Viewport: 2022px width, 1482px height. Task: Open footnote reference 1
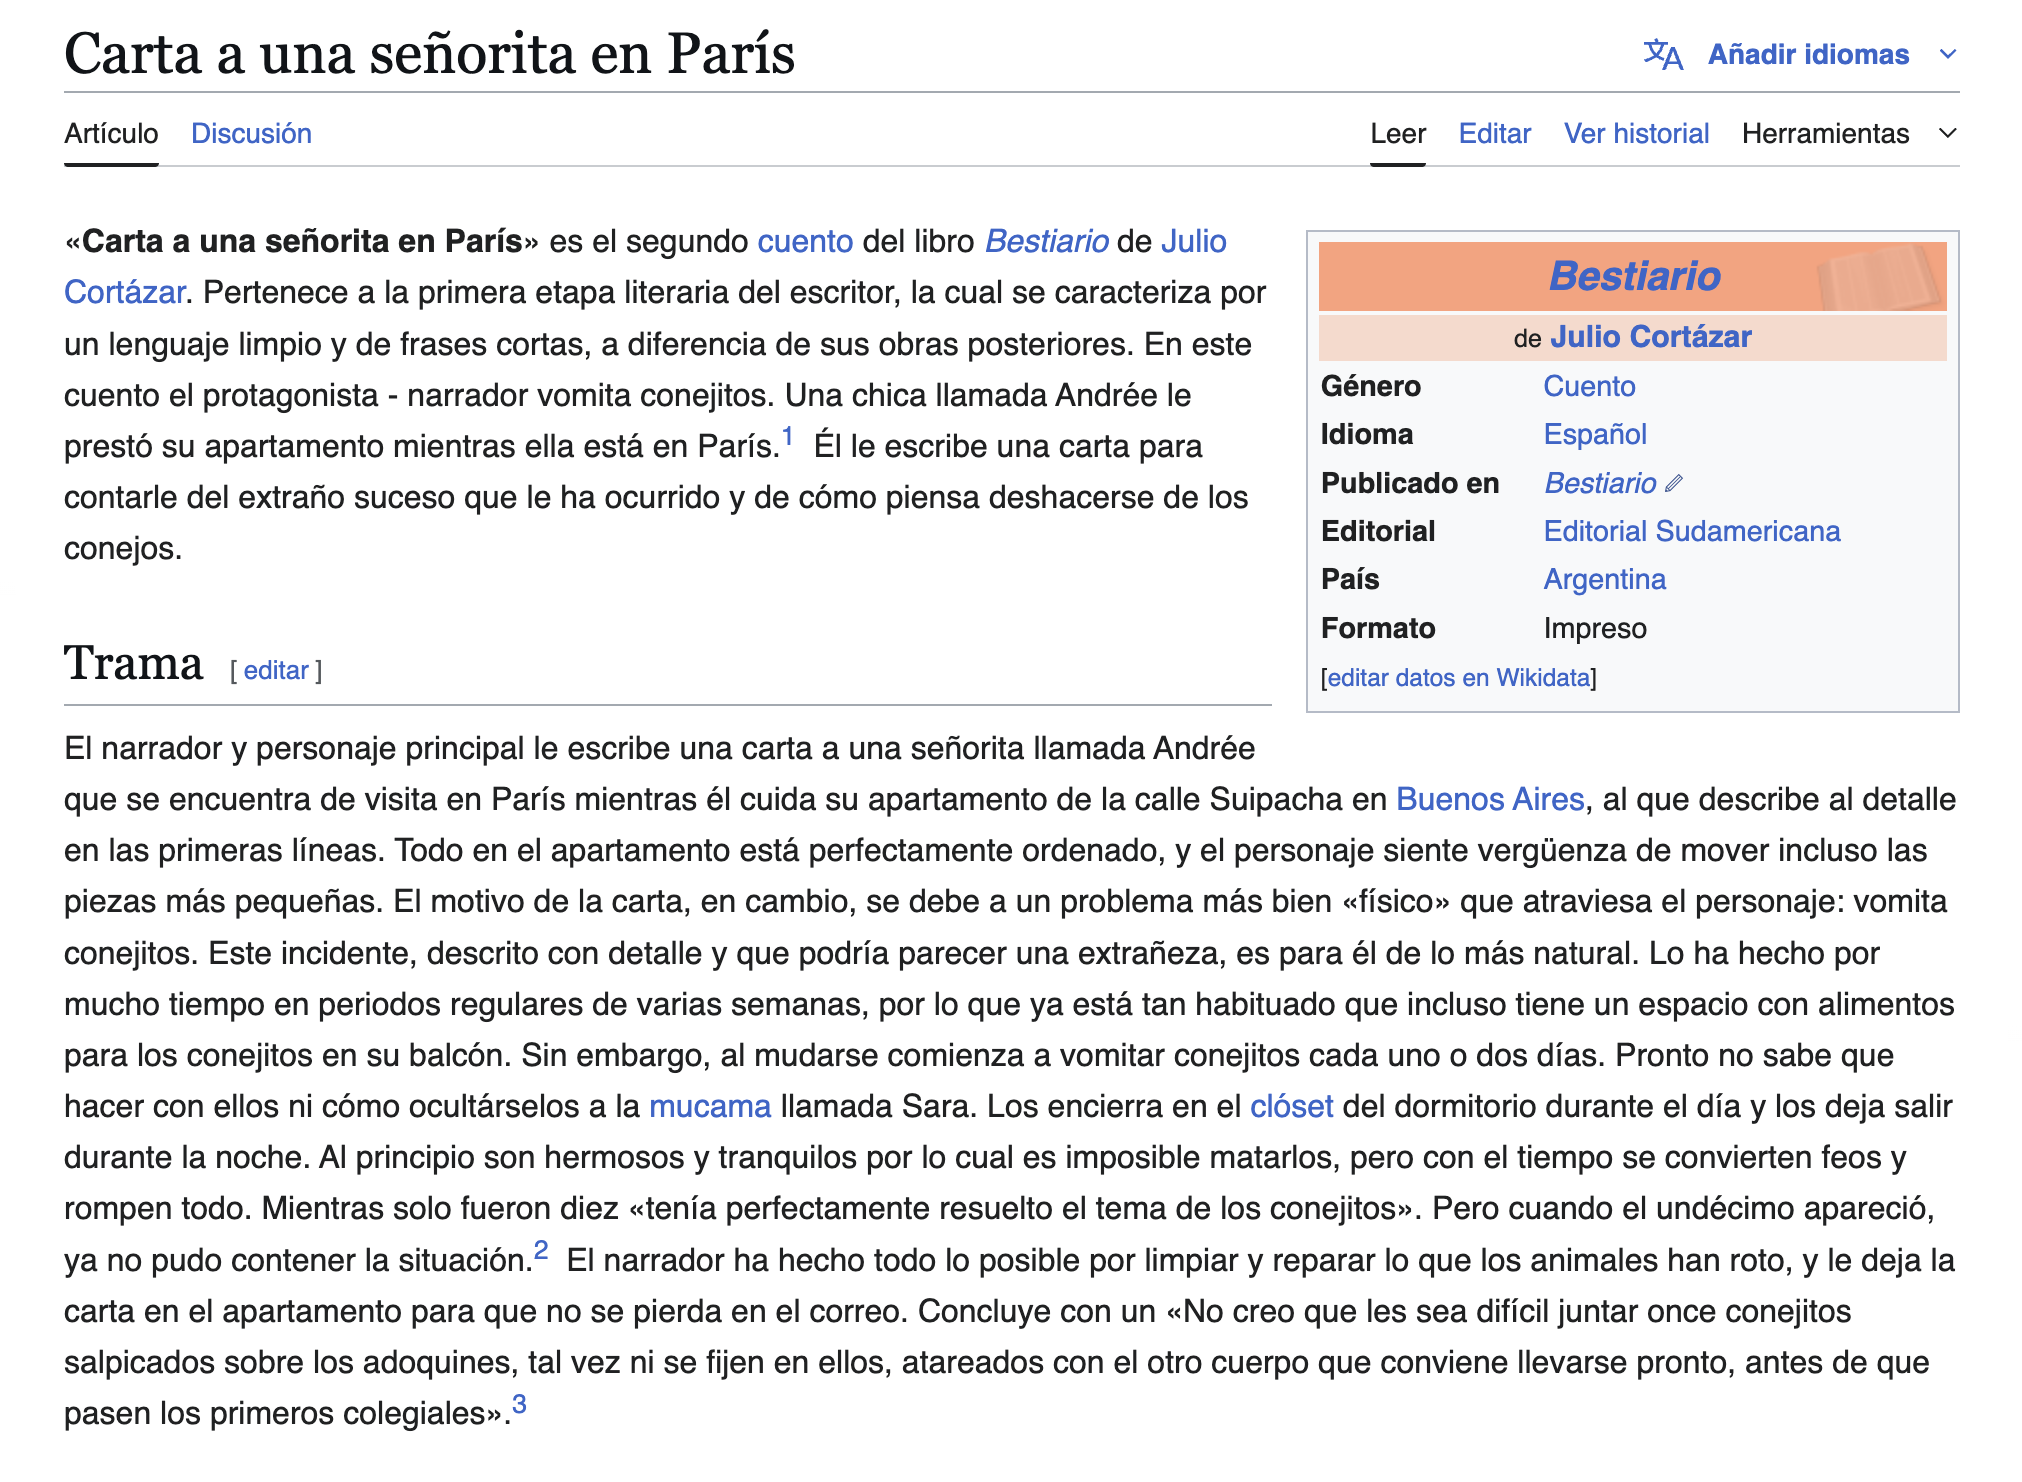pos(788,437)
